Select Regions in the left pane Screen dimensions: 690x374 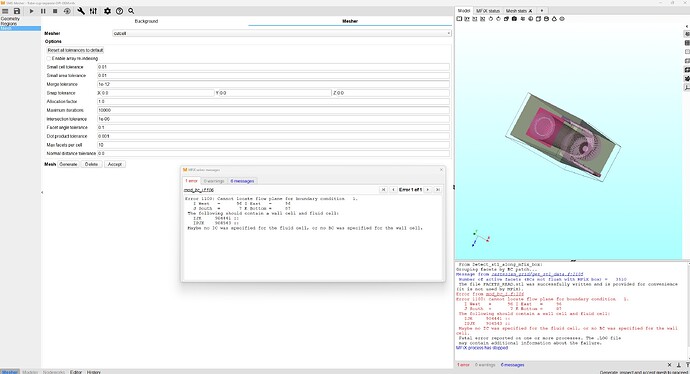point(9,24)
